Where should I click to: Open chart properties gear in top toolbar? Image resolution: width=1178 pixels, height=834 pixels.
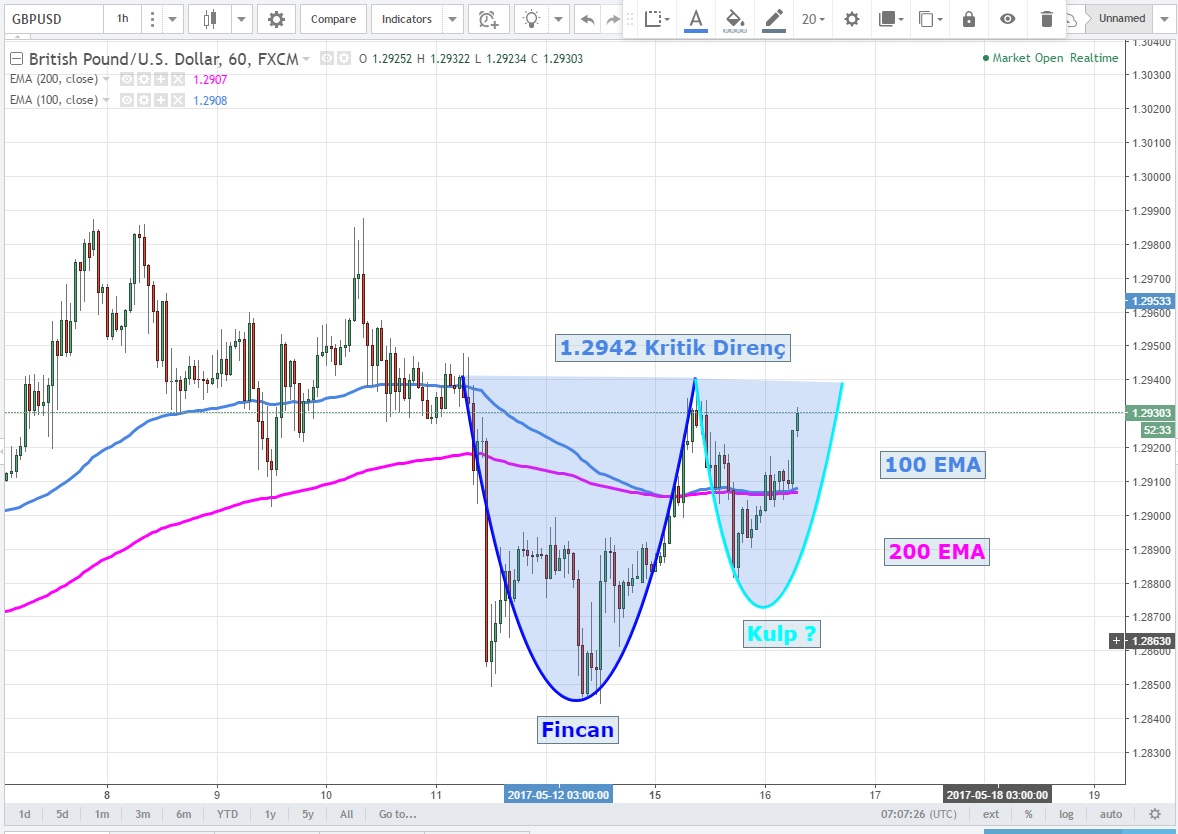276,19
